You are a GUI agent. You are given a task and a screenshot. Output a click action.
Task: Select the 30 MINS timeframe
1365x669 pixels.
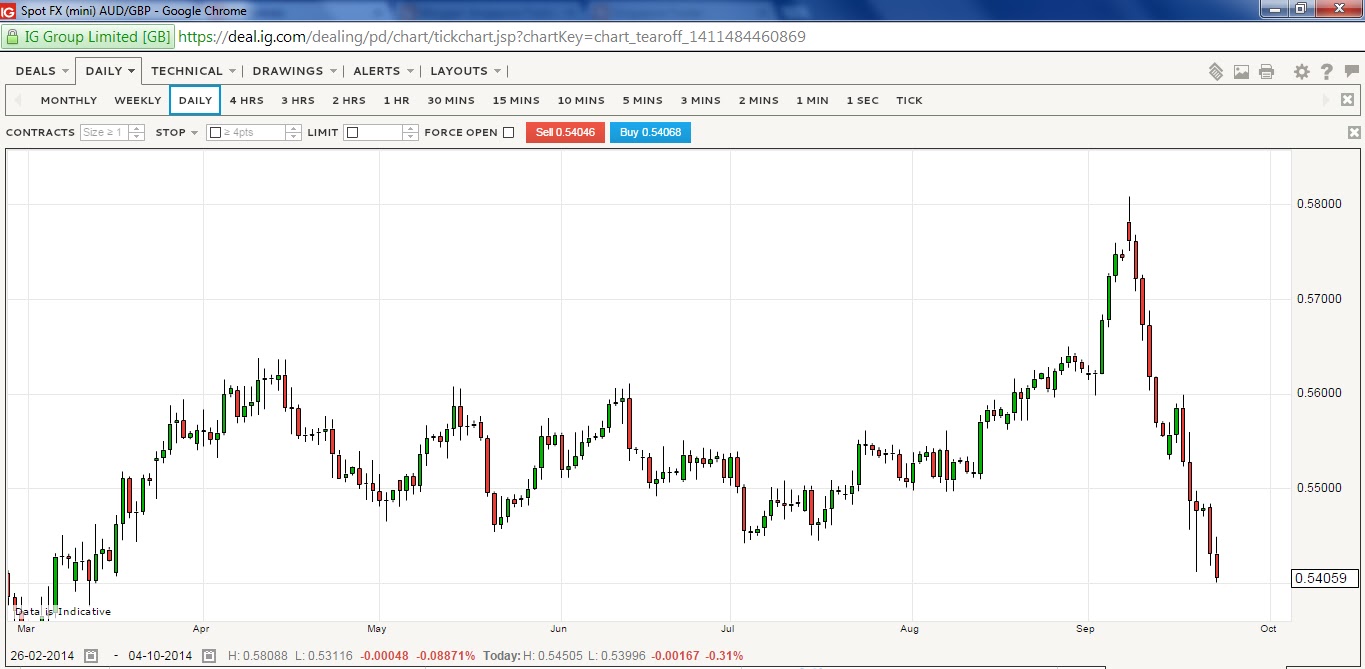point(451,100)
